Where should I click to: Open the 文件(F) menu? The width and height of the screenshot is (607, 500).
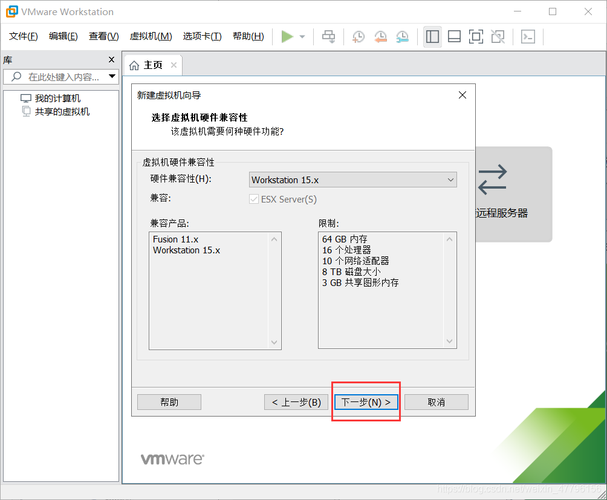[x=23, y=36]
